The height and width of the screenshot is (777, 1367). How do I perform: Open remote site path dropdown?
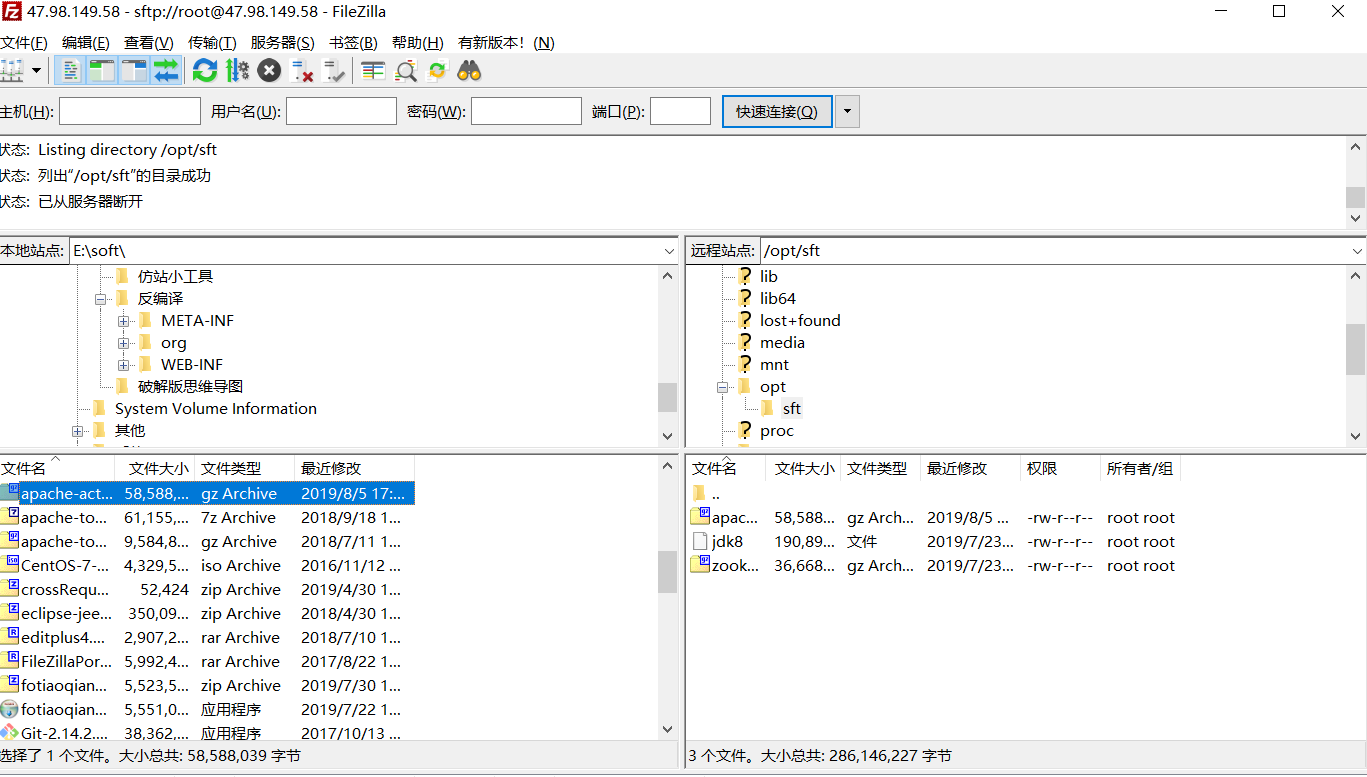1356,251
